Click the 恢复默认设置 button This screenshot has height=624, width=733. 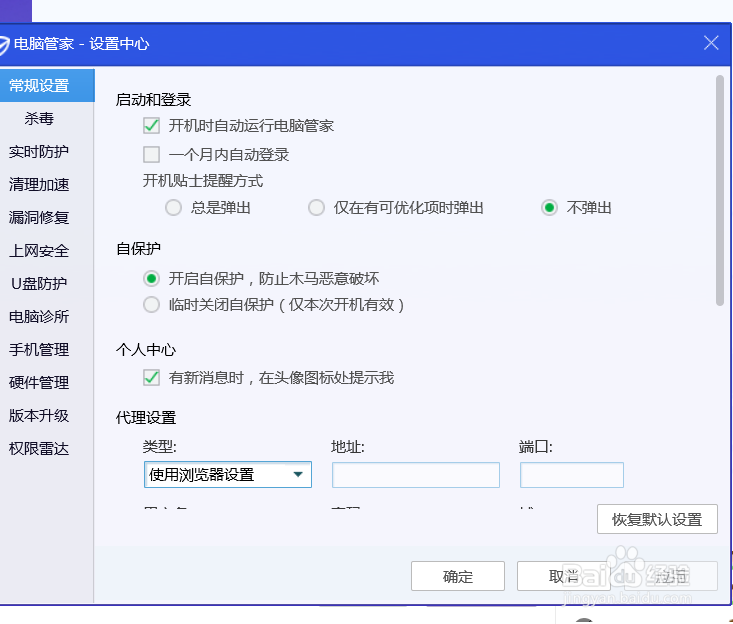tap(657, 519)
